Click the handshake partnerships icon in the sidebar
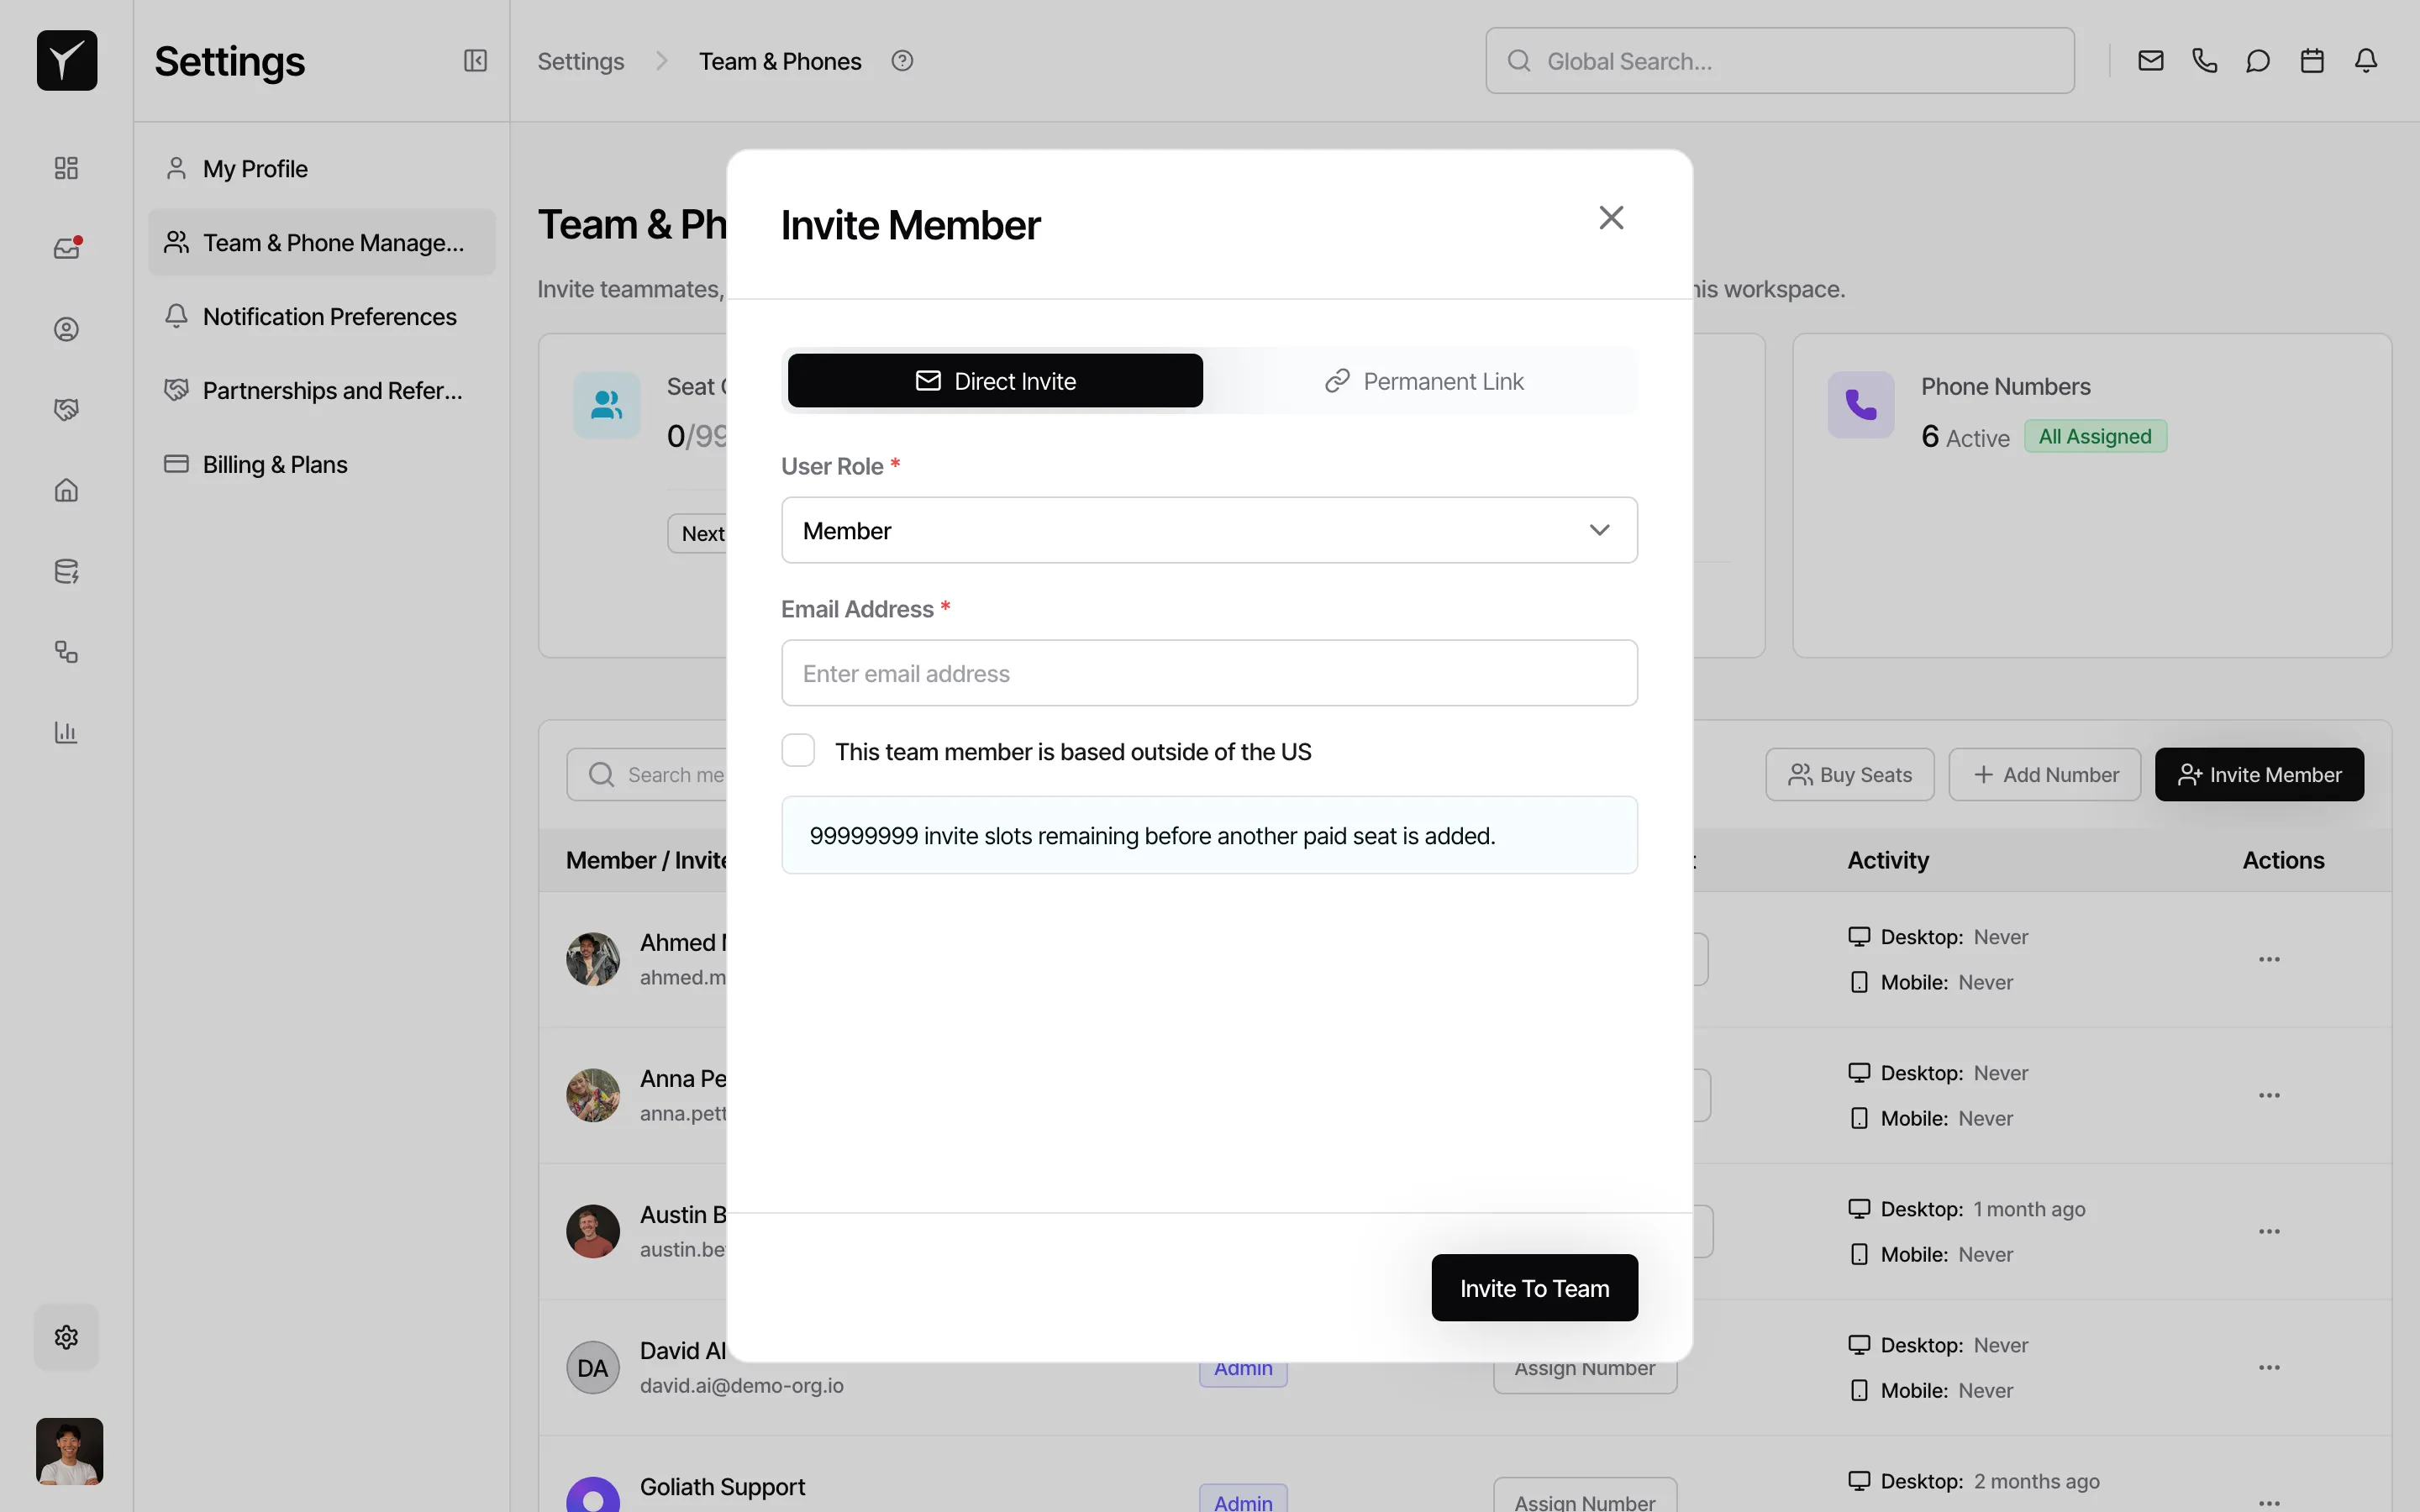The image size is (2420, 1512). 65,409
